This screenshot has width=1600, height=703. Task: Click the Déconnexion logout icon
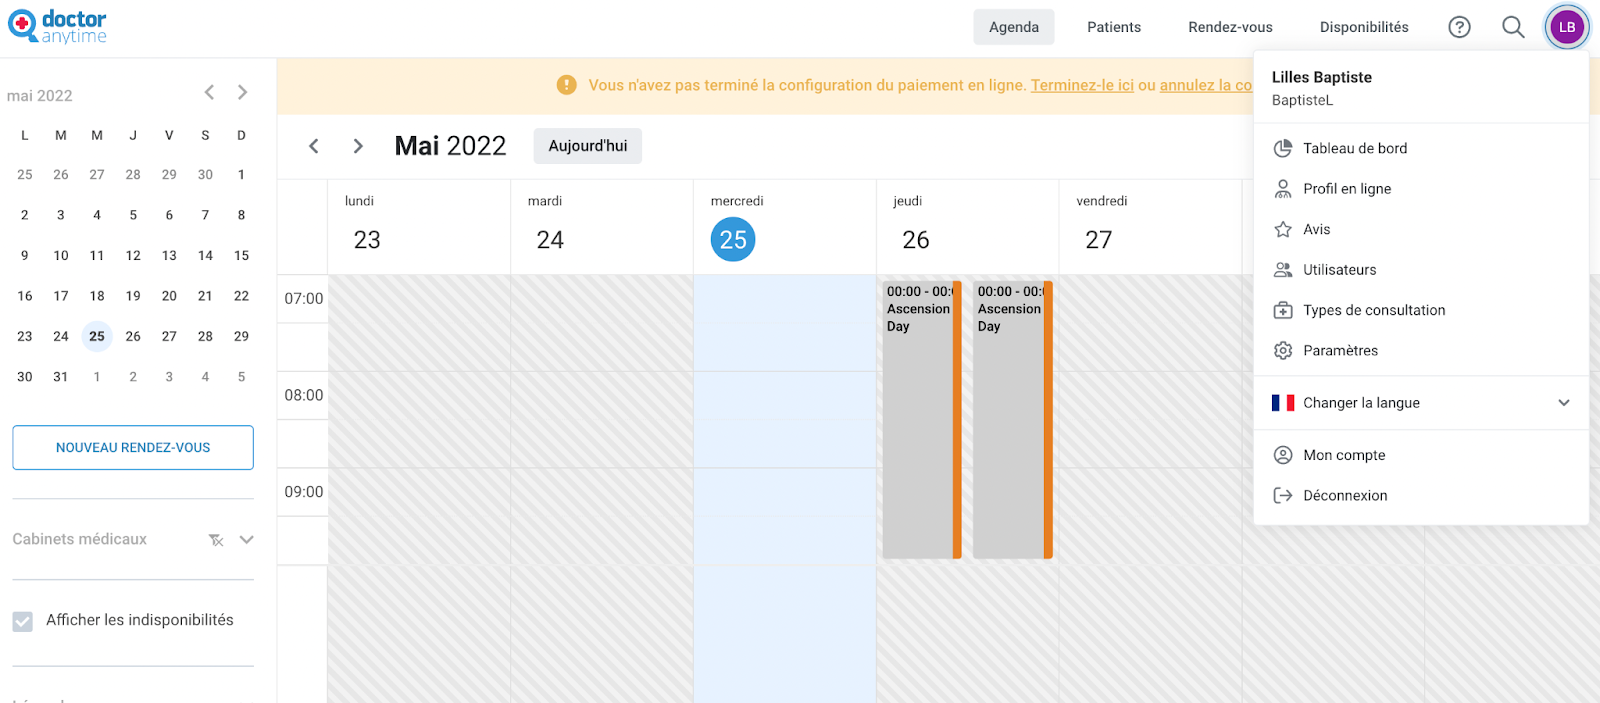tap(1283, 495)
